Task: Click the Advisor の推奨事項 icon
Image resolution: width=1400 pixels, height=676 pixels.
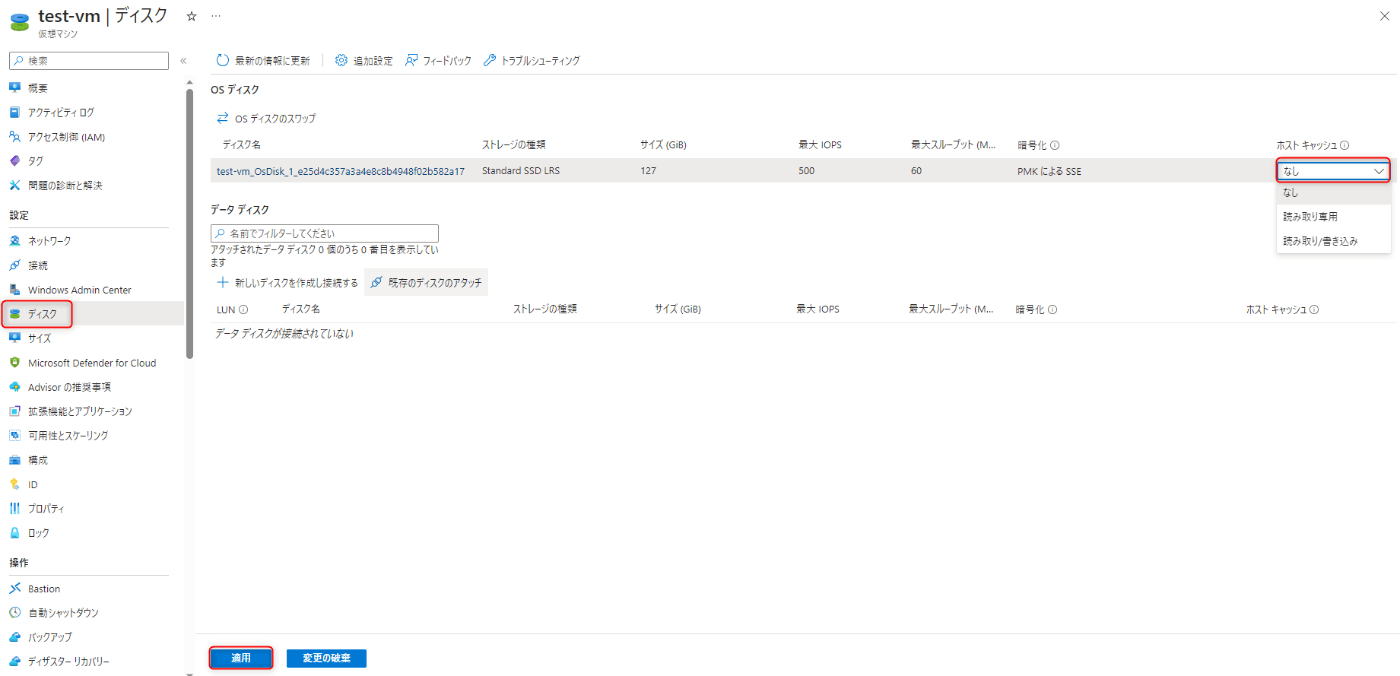Action: (x=15, y=387)
